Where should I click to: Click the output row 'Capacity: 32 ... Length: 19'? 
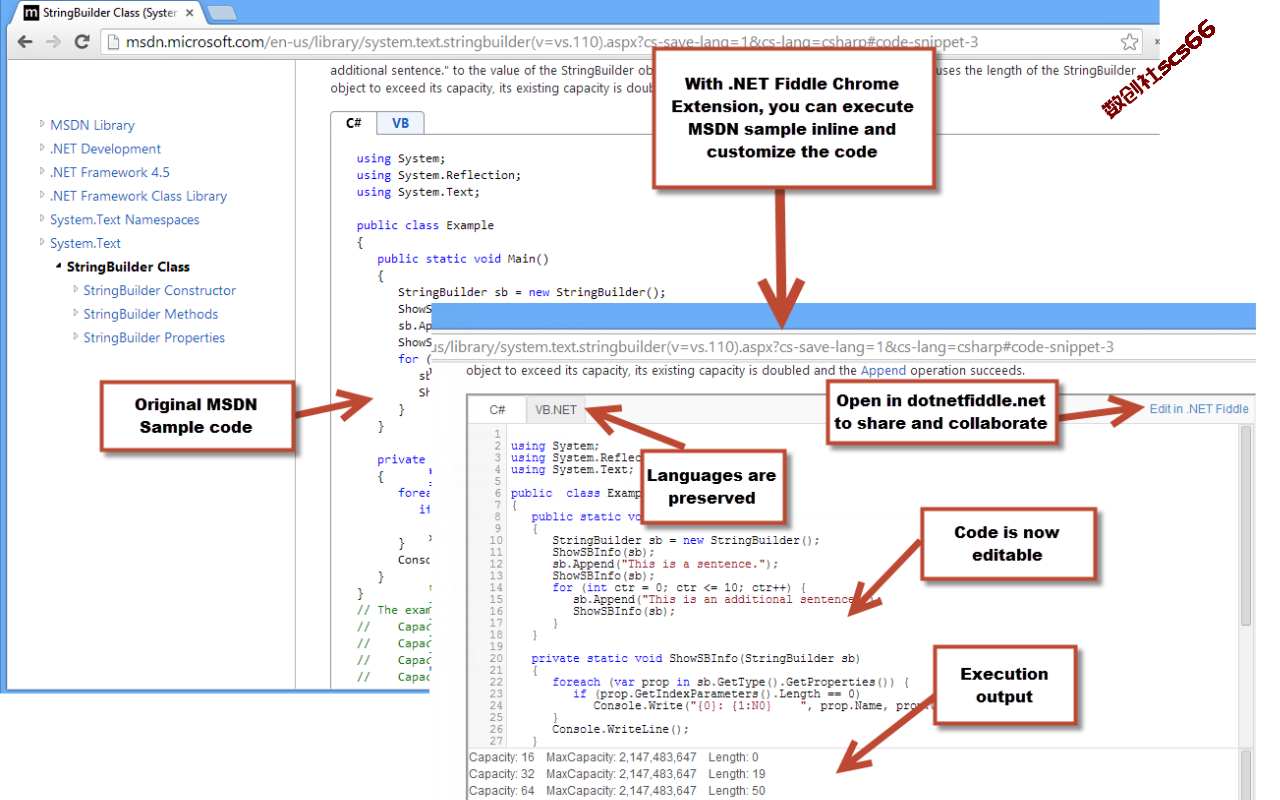(617, 774)
